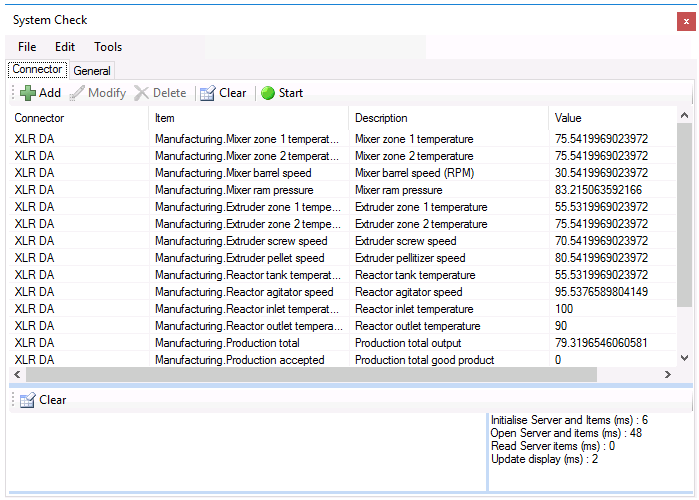Open the File menu
The width and height of the screenshot is (699, 500).
point(27,47)
